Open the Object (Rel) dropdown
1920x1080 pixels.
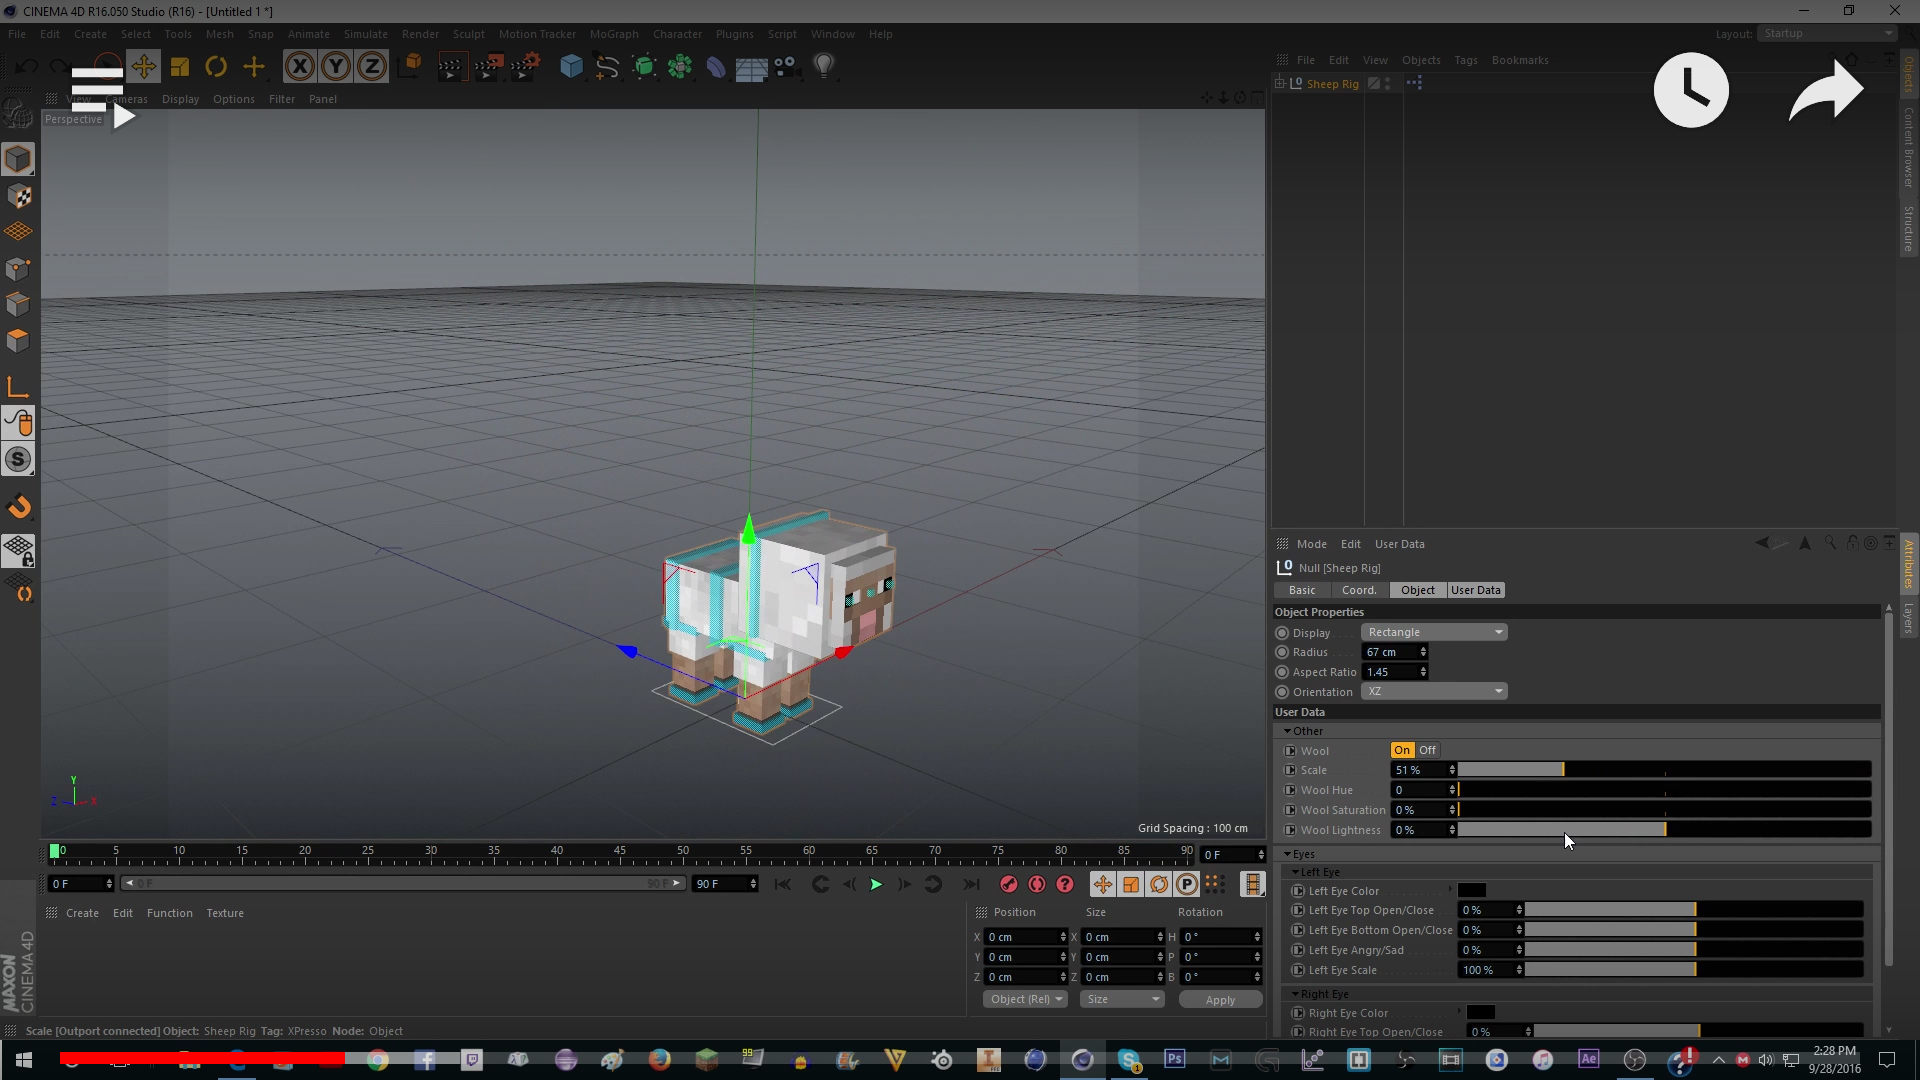[x=1026, y=999]
